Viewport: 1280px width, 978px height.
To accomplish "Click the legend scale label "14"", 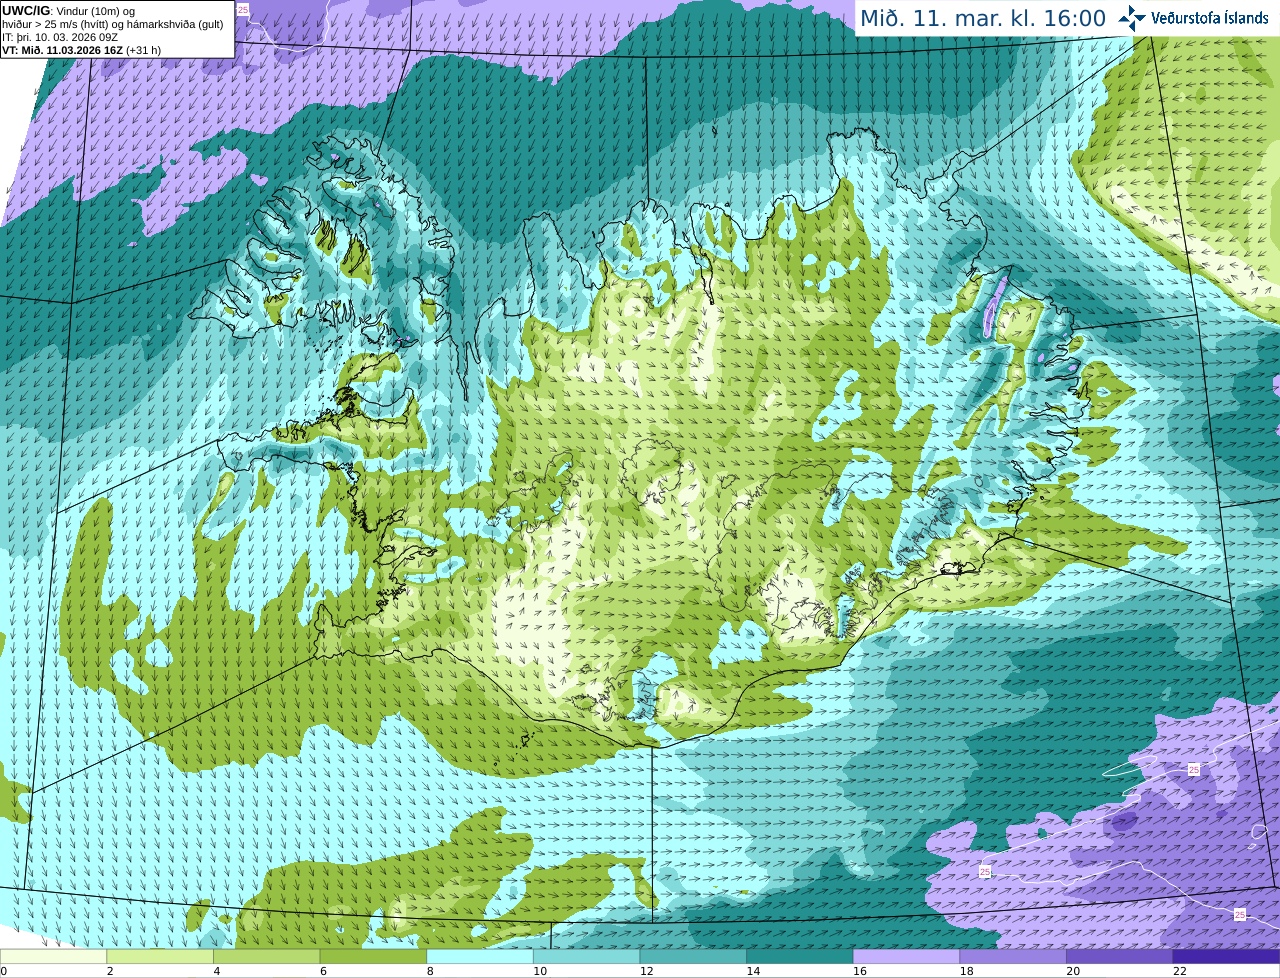I will click(x=753, y=971).
